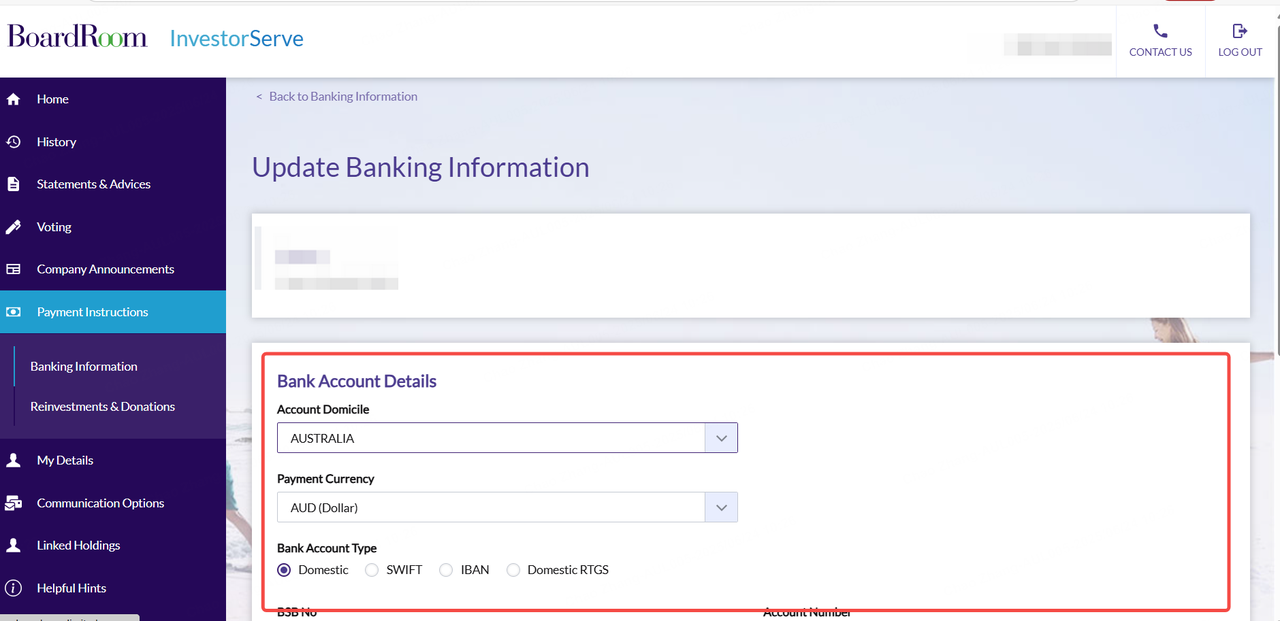The image size is (1280, 621).
Task: Open Company Announcements menu item
Action: click(113, 269)
